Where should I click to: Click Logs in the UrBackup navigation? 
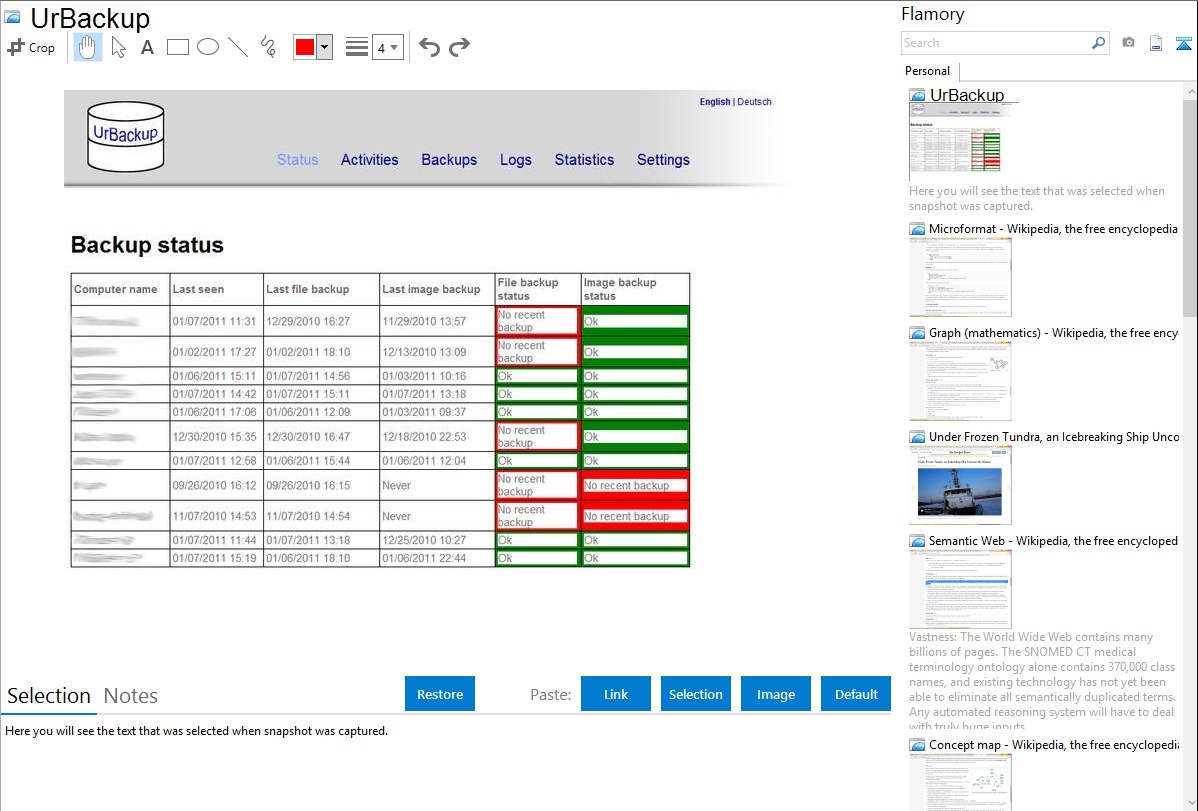(x=516, y=160)
